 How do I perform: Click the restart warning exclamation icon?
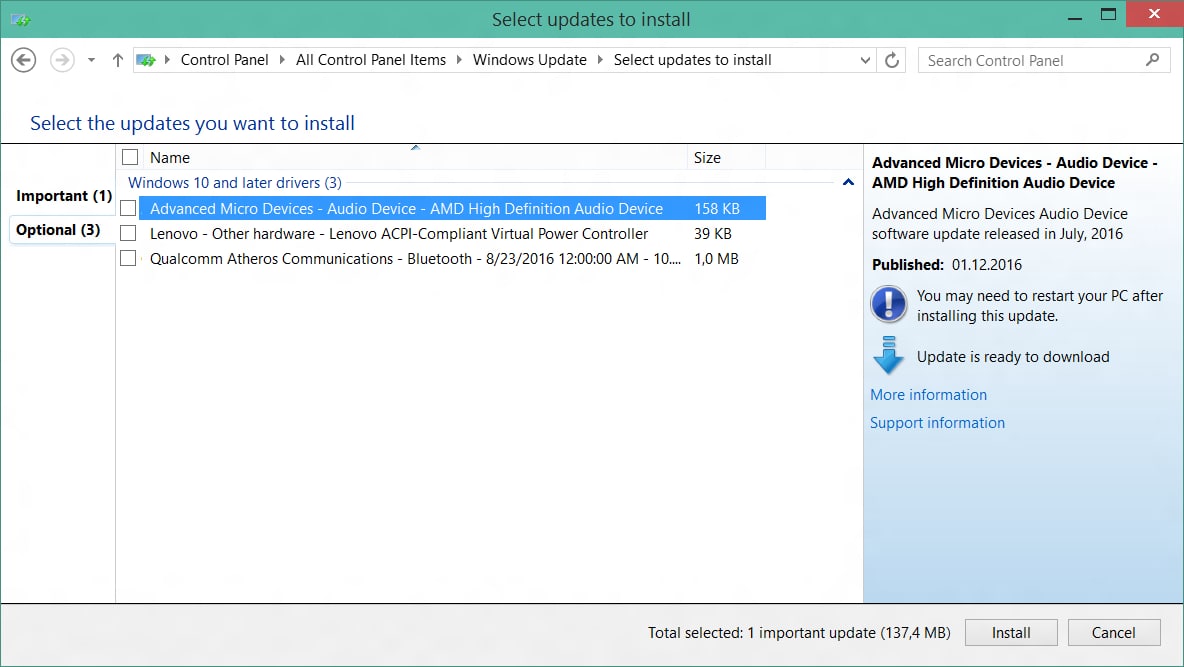(889, 304)
